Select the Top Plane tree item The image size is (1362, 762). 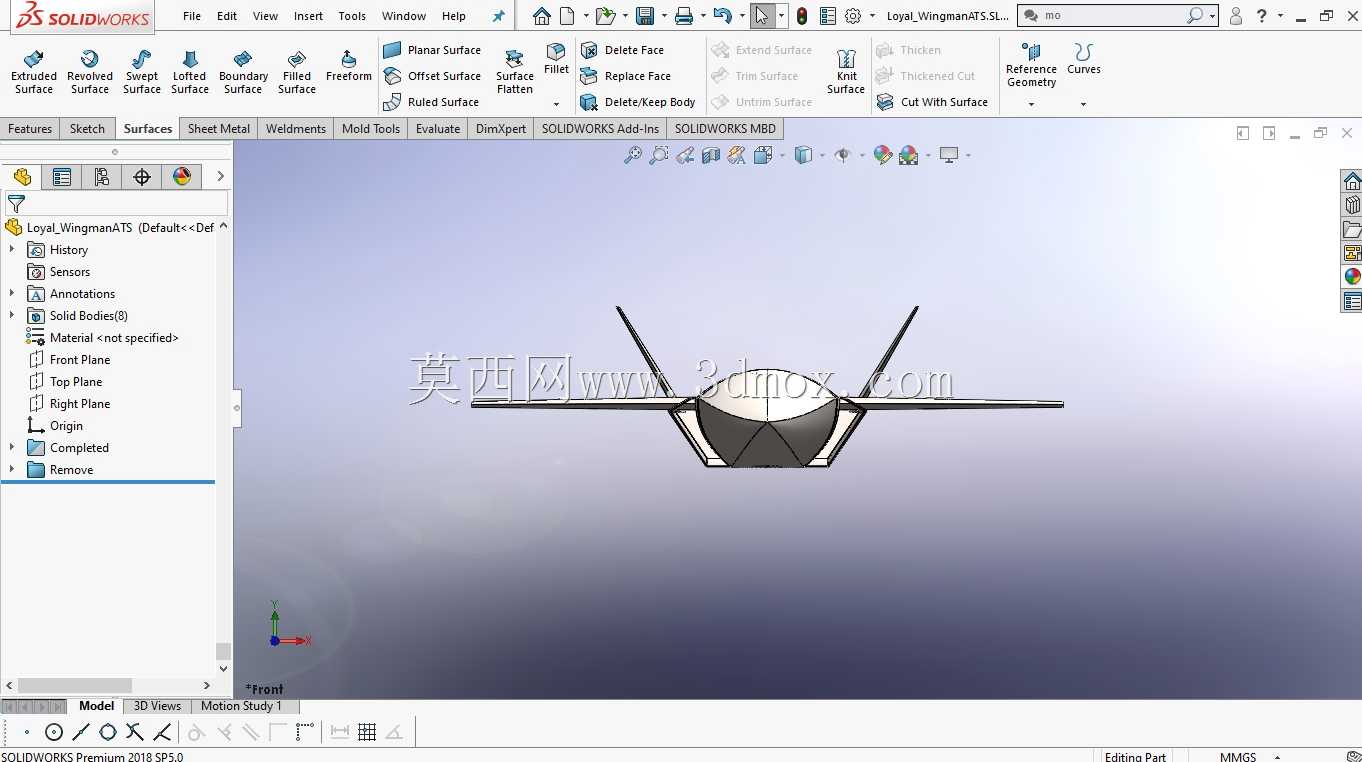click(64, 382)
